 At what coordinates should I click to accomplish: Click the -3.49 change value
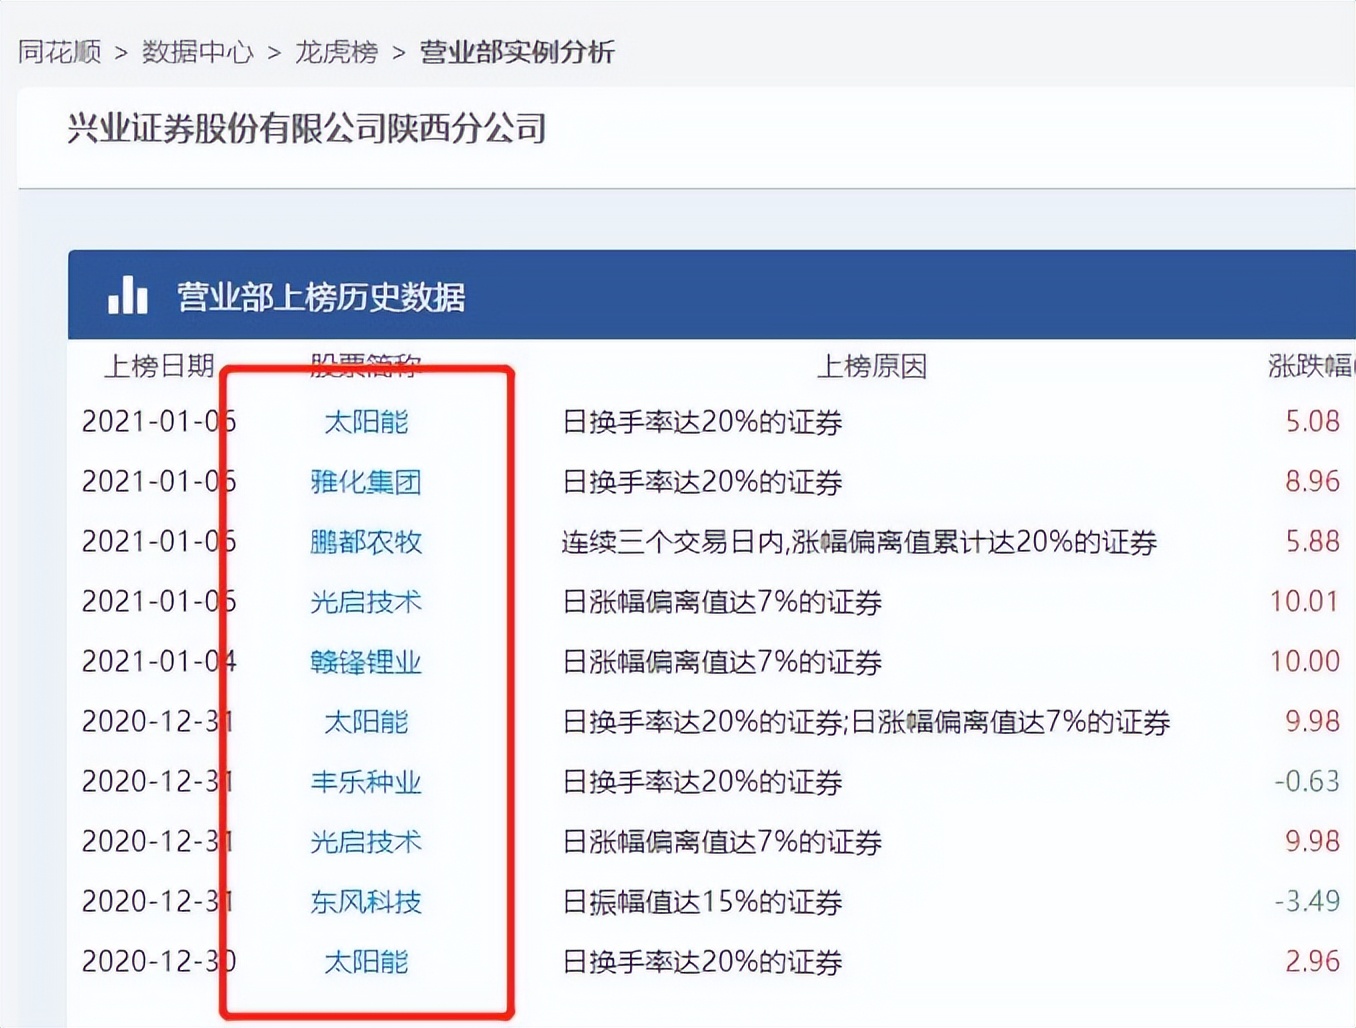pyautogui.click(x=1307, y=901)
